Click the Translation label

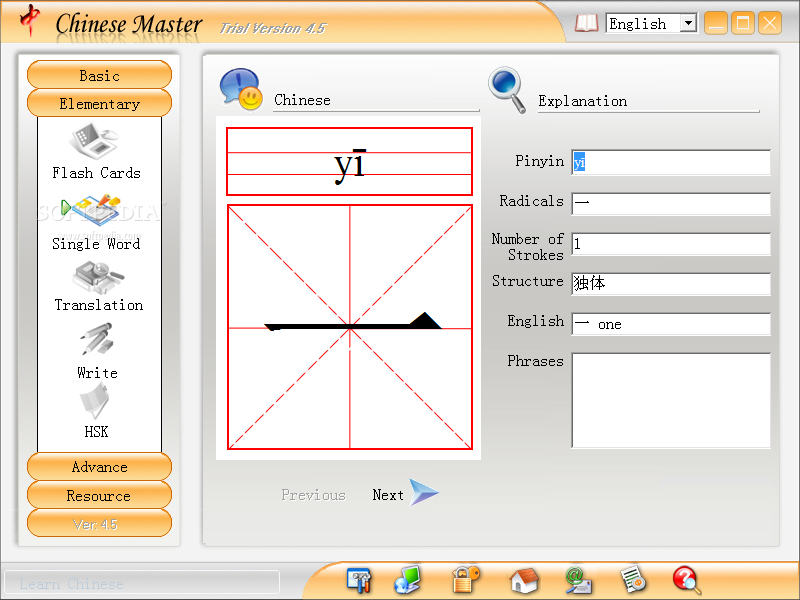click(x=98, y=305)
